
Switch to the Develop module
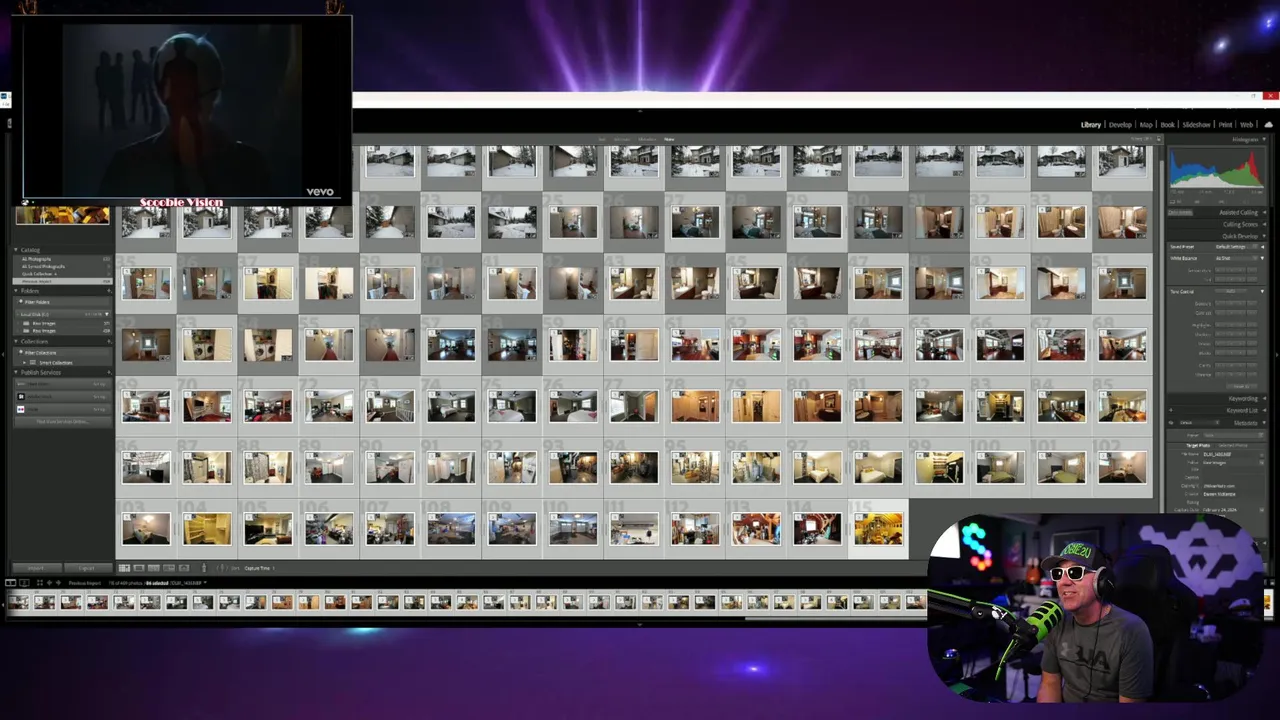[x=1120, y=125]
